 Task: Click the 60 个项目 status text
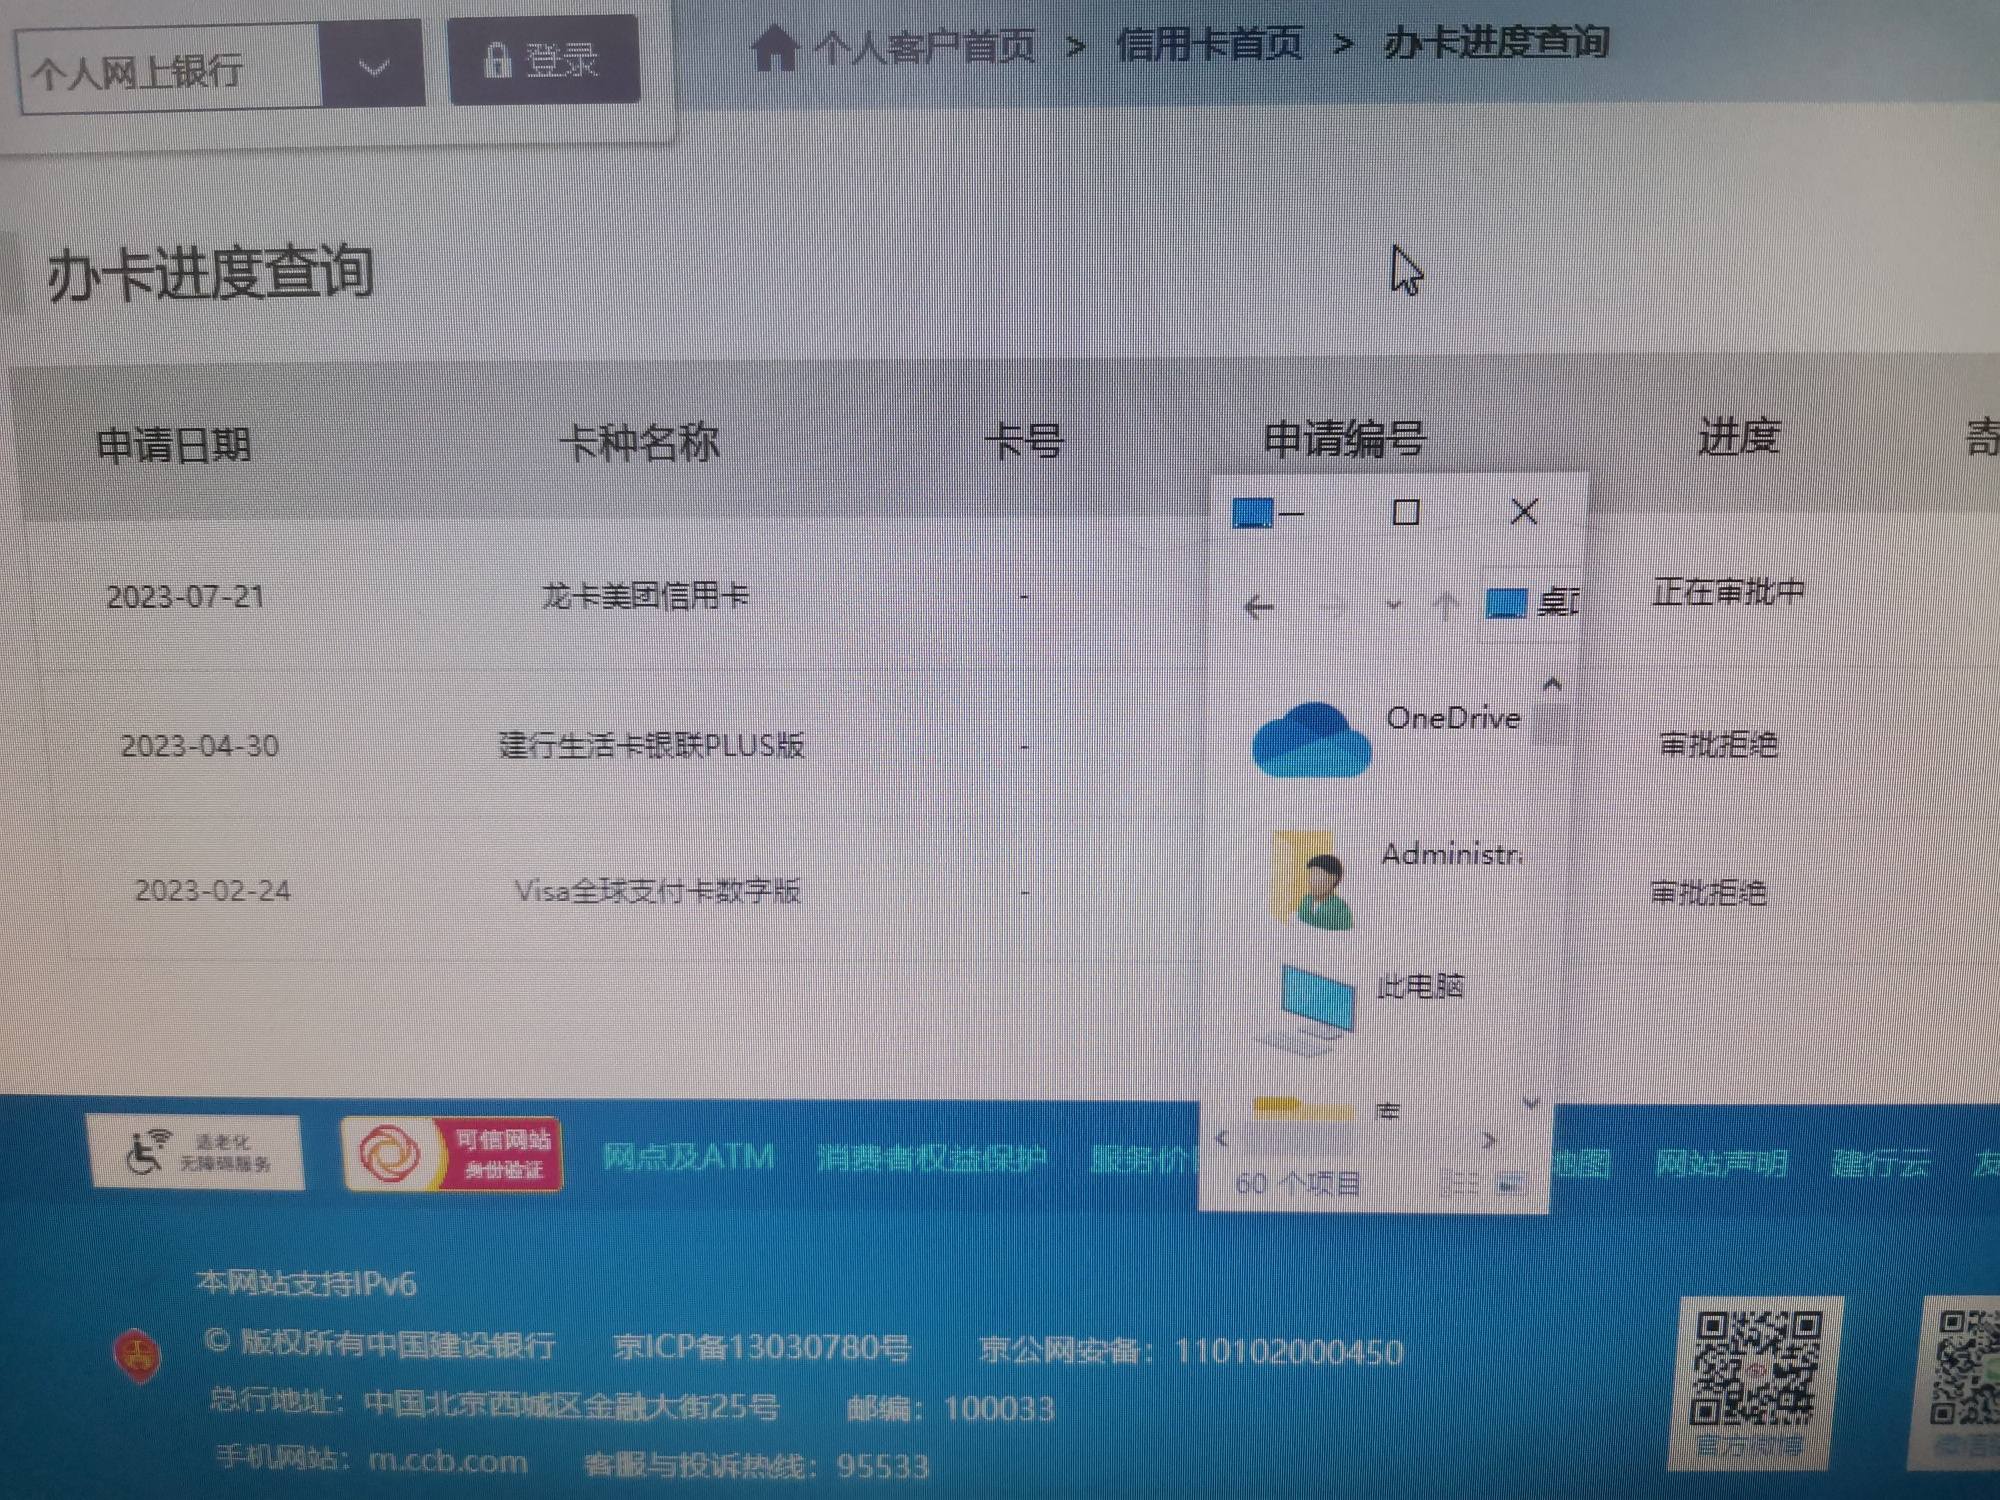click(1298, 1184)
